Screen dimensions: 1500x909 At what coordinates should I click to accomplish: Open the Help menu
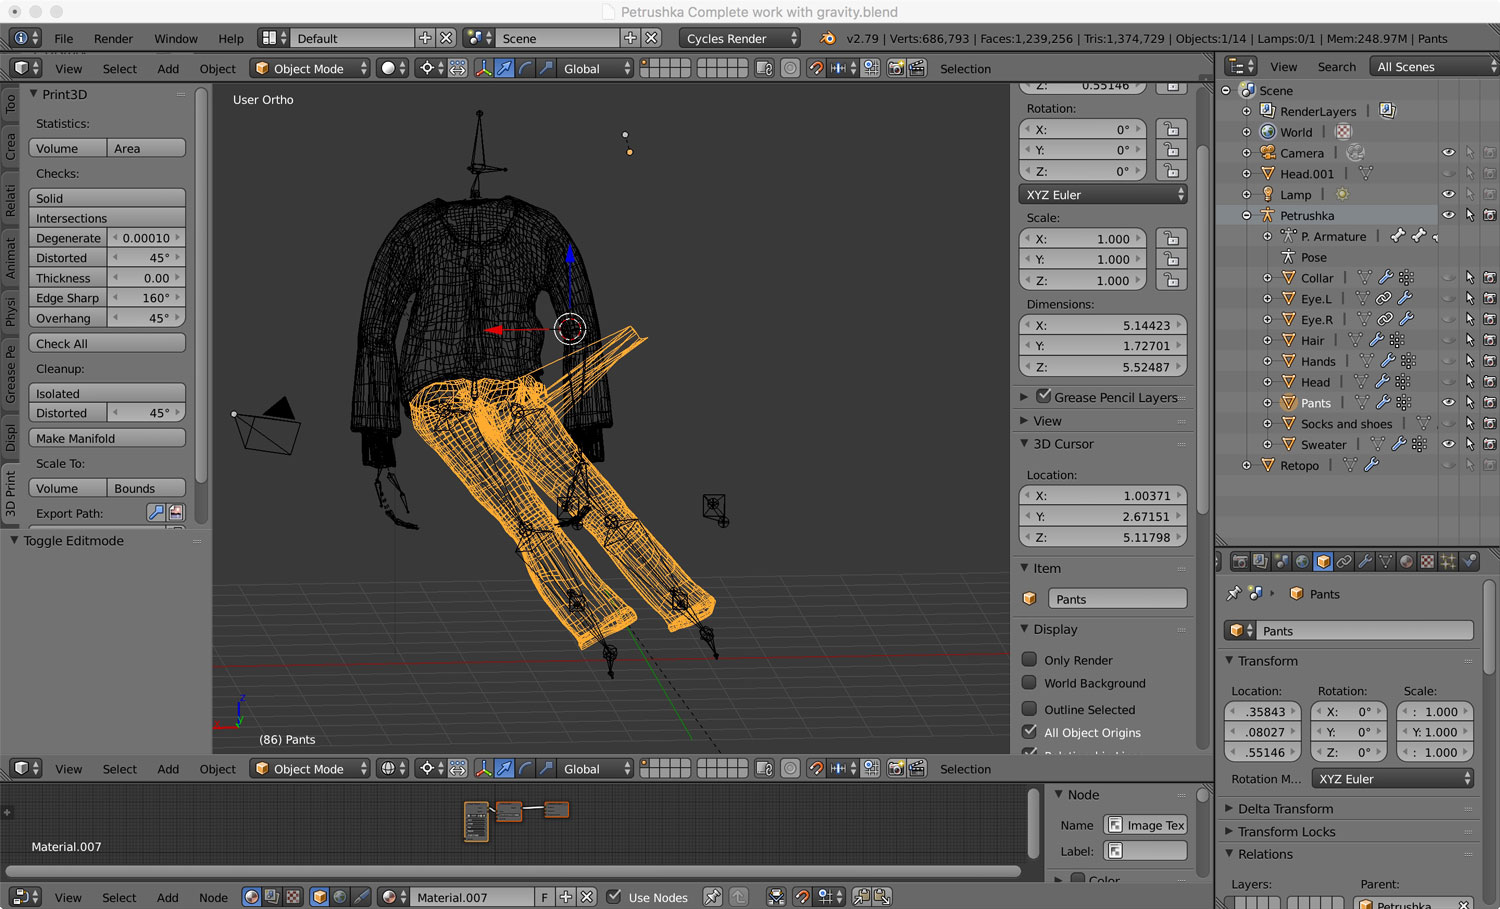click(230, 38)
